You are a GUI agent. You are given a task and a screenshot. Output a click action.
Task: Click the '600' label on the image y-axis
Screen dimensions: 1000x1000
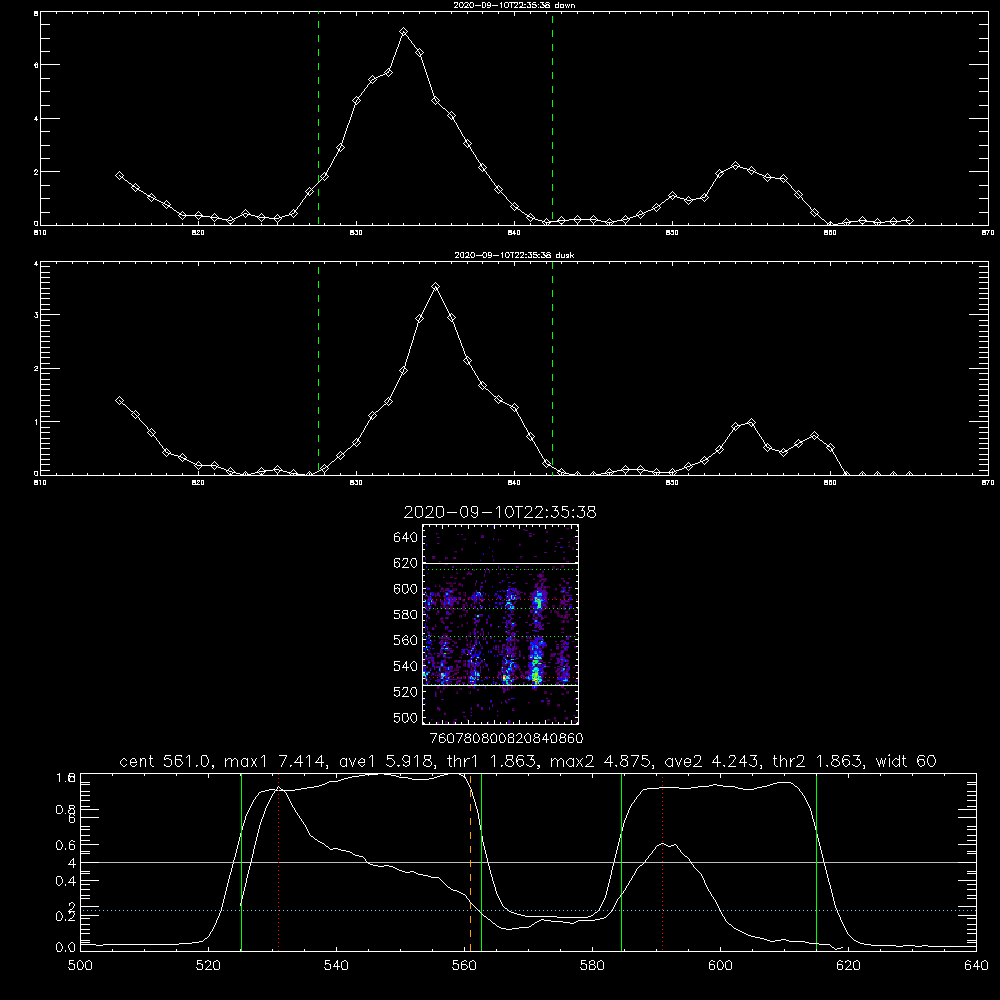[x=406, y=589]
